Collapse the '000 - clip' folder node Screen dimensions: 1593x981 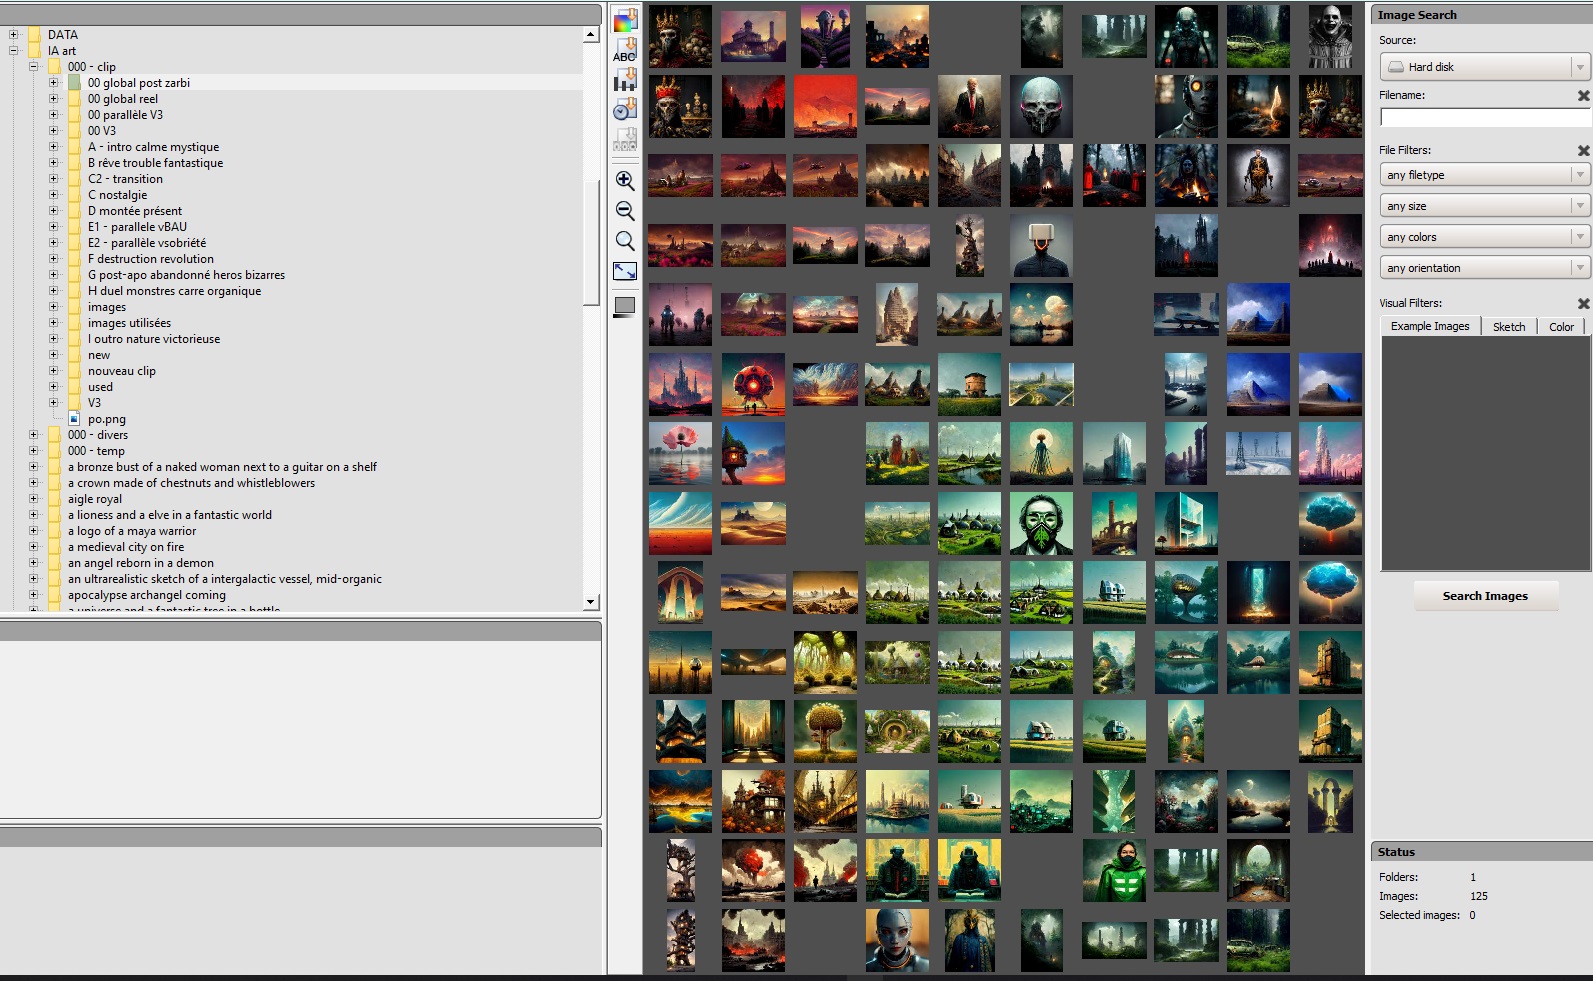click(x=34, y=67)
